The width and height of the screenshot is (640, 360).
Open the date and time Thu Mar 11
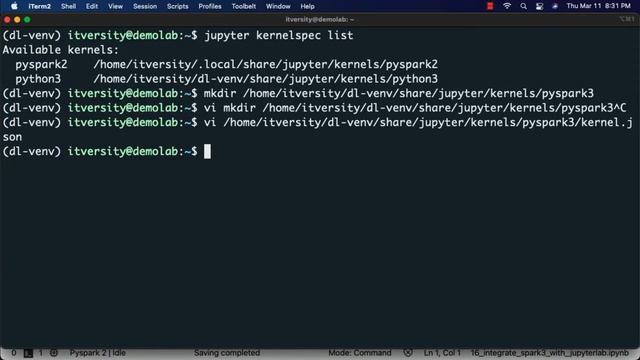(598, 6)
